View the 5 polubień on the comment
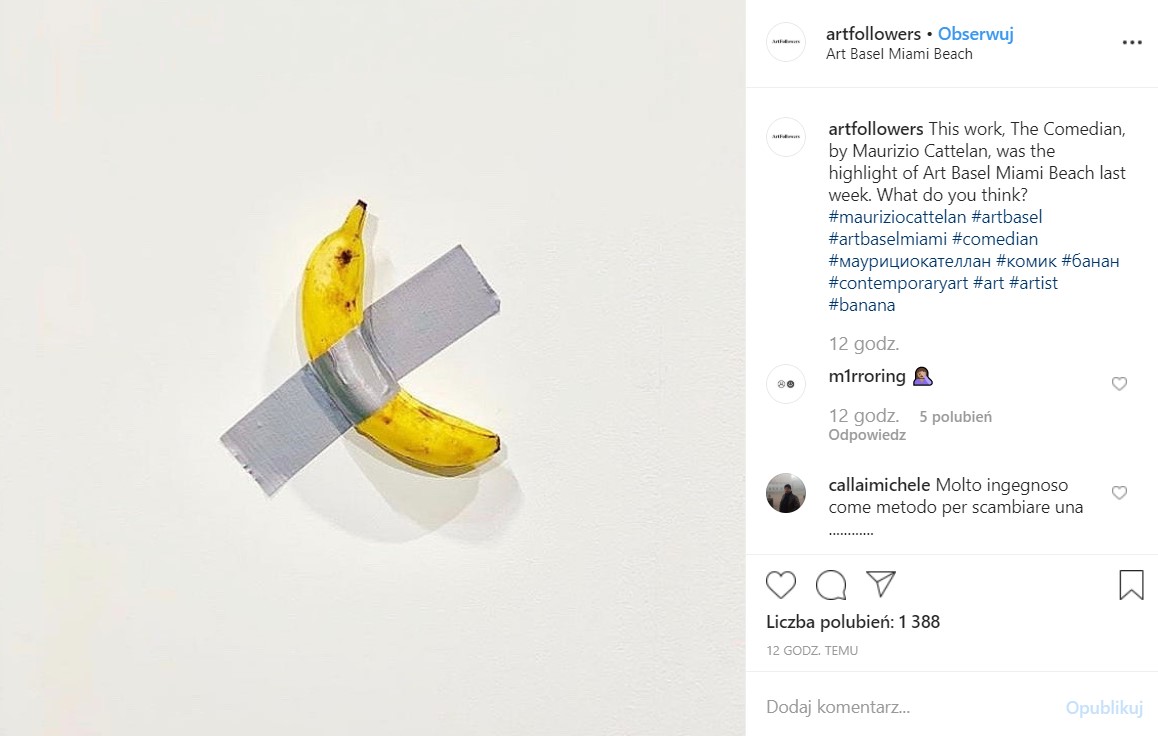The width and height of the screenshot is (1158, 736). [955, 417]
